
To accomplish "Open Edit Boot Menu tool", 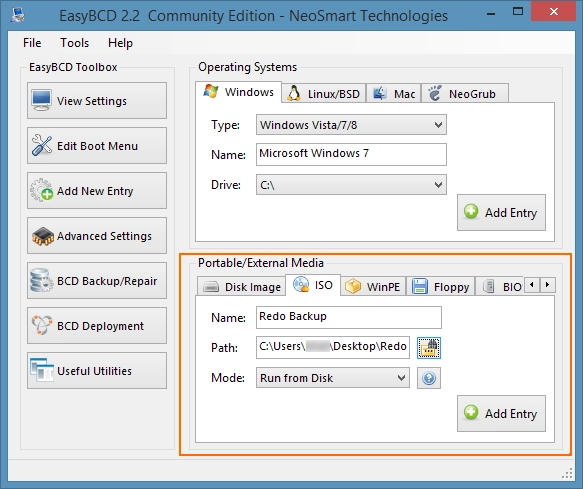I will 97,146.
